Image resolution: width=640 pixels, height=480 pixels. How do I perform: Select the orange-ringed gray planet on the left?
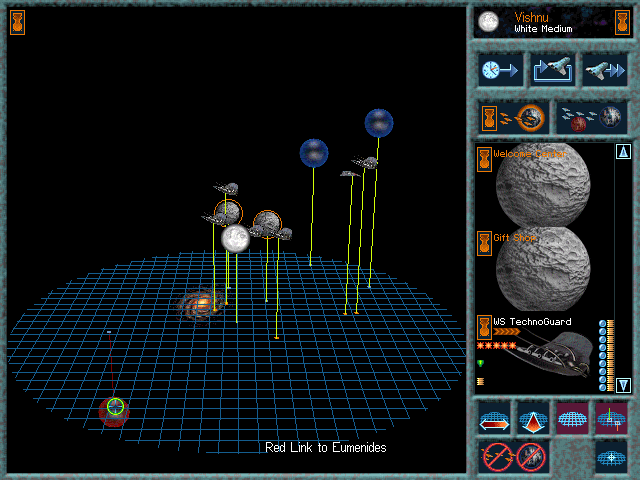coord(228,213)
